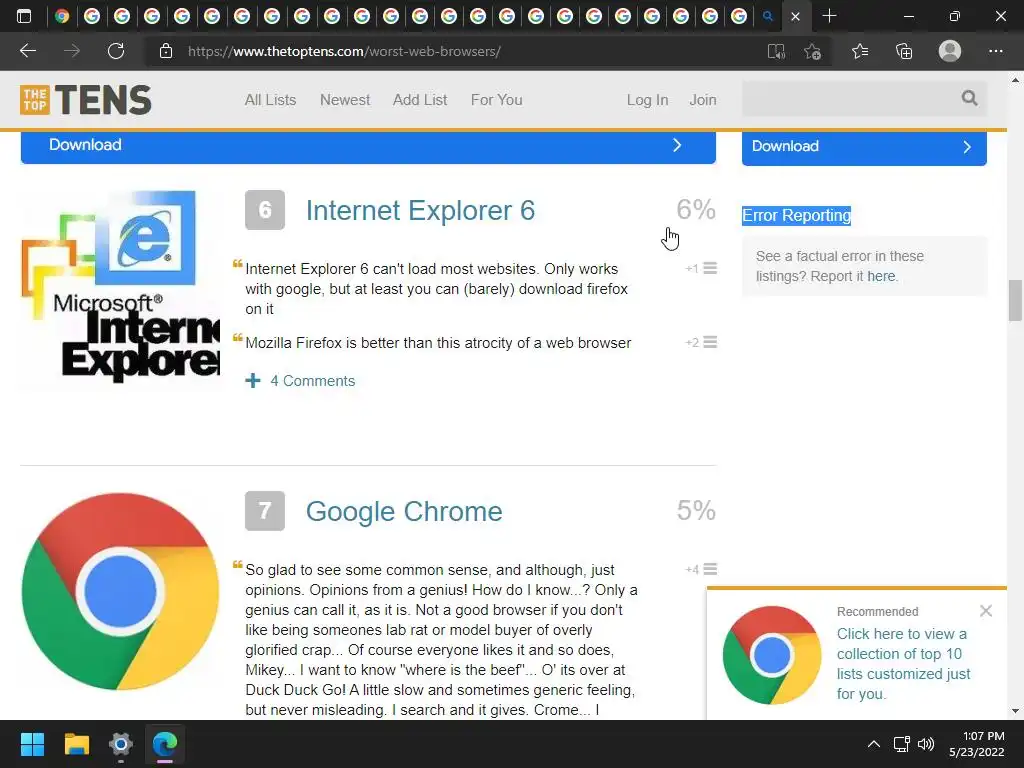Screen dimensions: 1024x768
Task: Click the scrollbar down arrow
Action: click(x=1015, y=711)
